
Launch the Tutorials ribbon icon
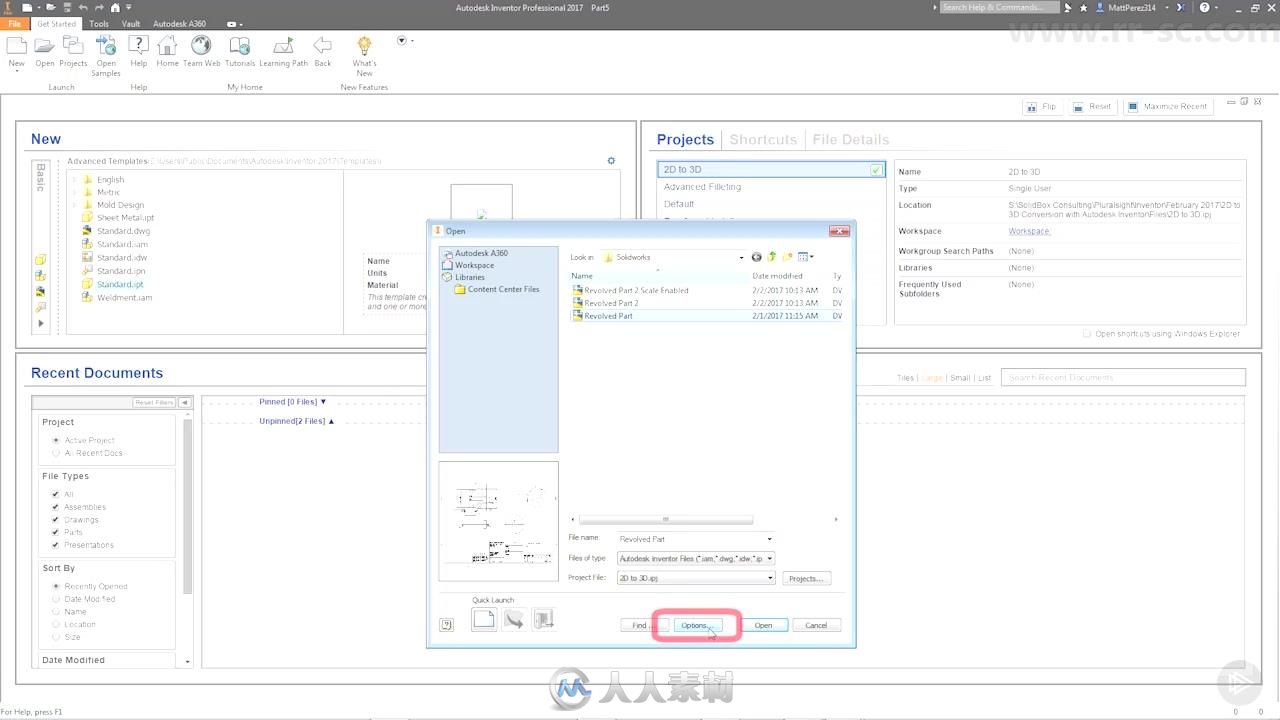[240, 46]
